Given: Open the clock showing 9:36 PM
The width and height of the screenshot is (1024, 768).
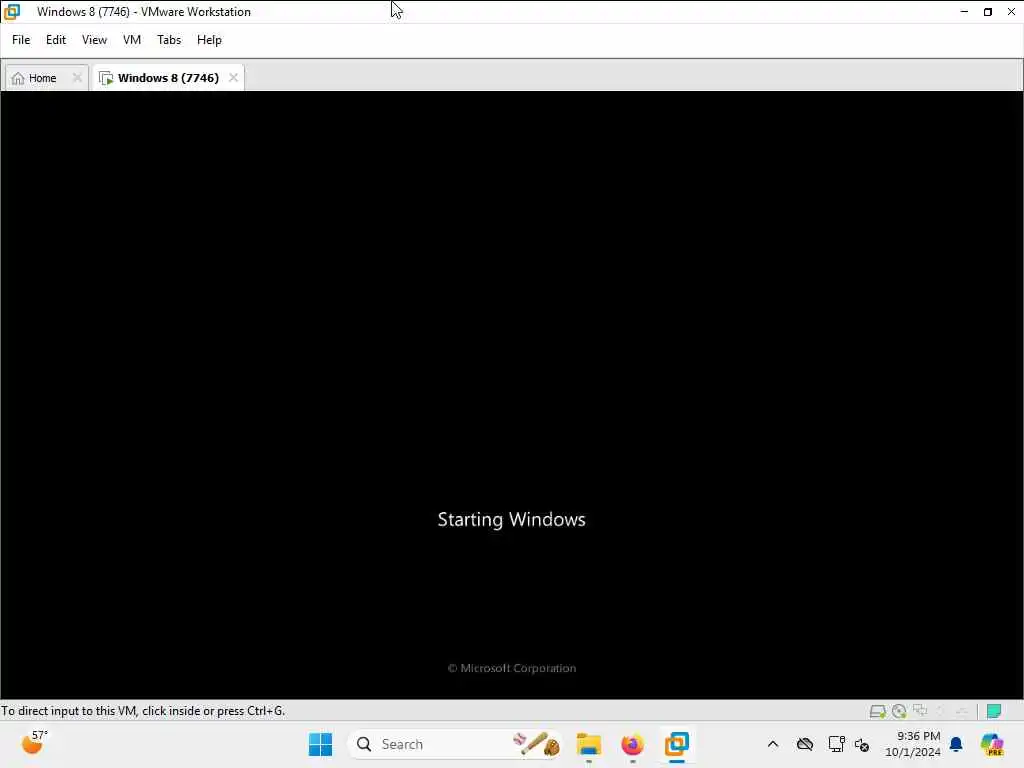Looking at the screenshot, I should pyautogui.click(x=913, y=744).
